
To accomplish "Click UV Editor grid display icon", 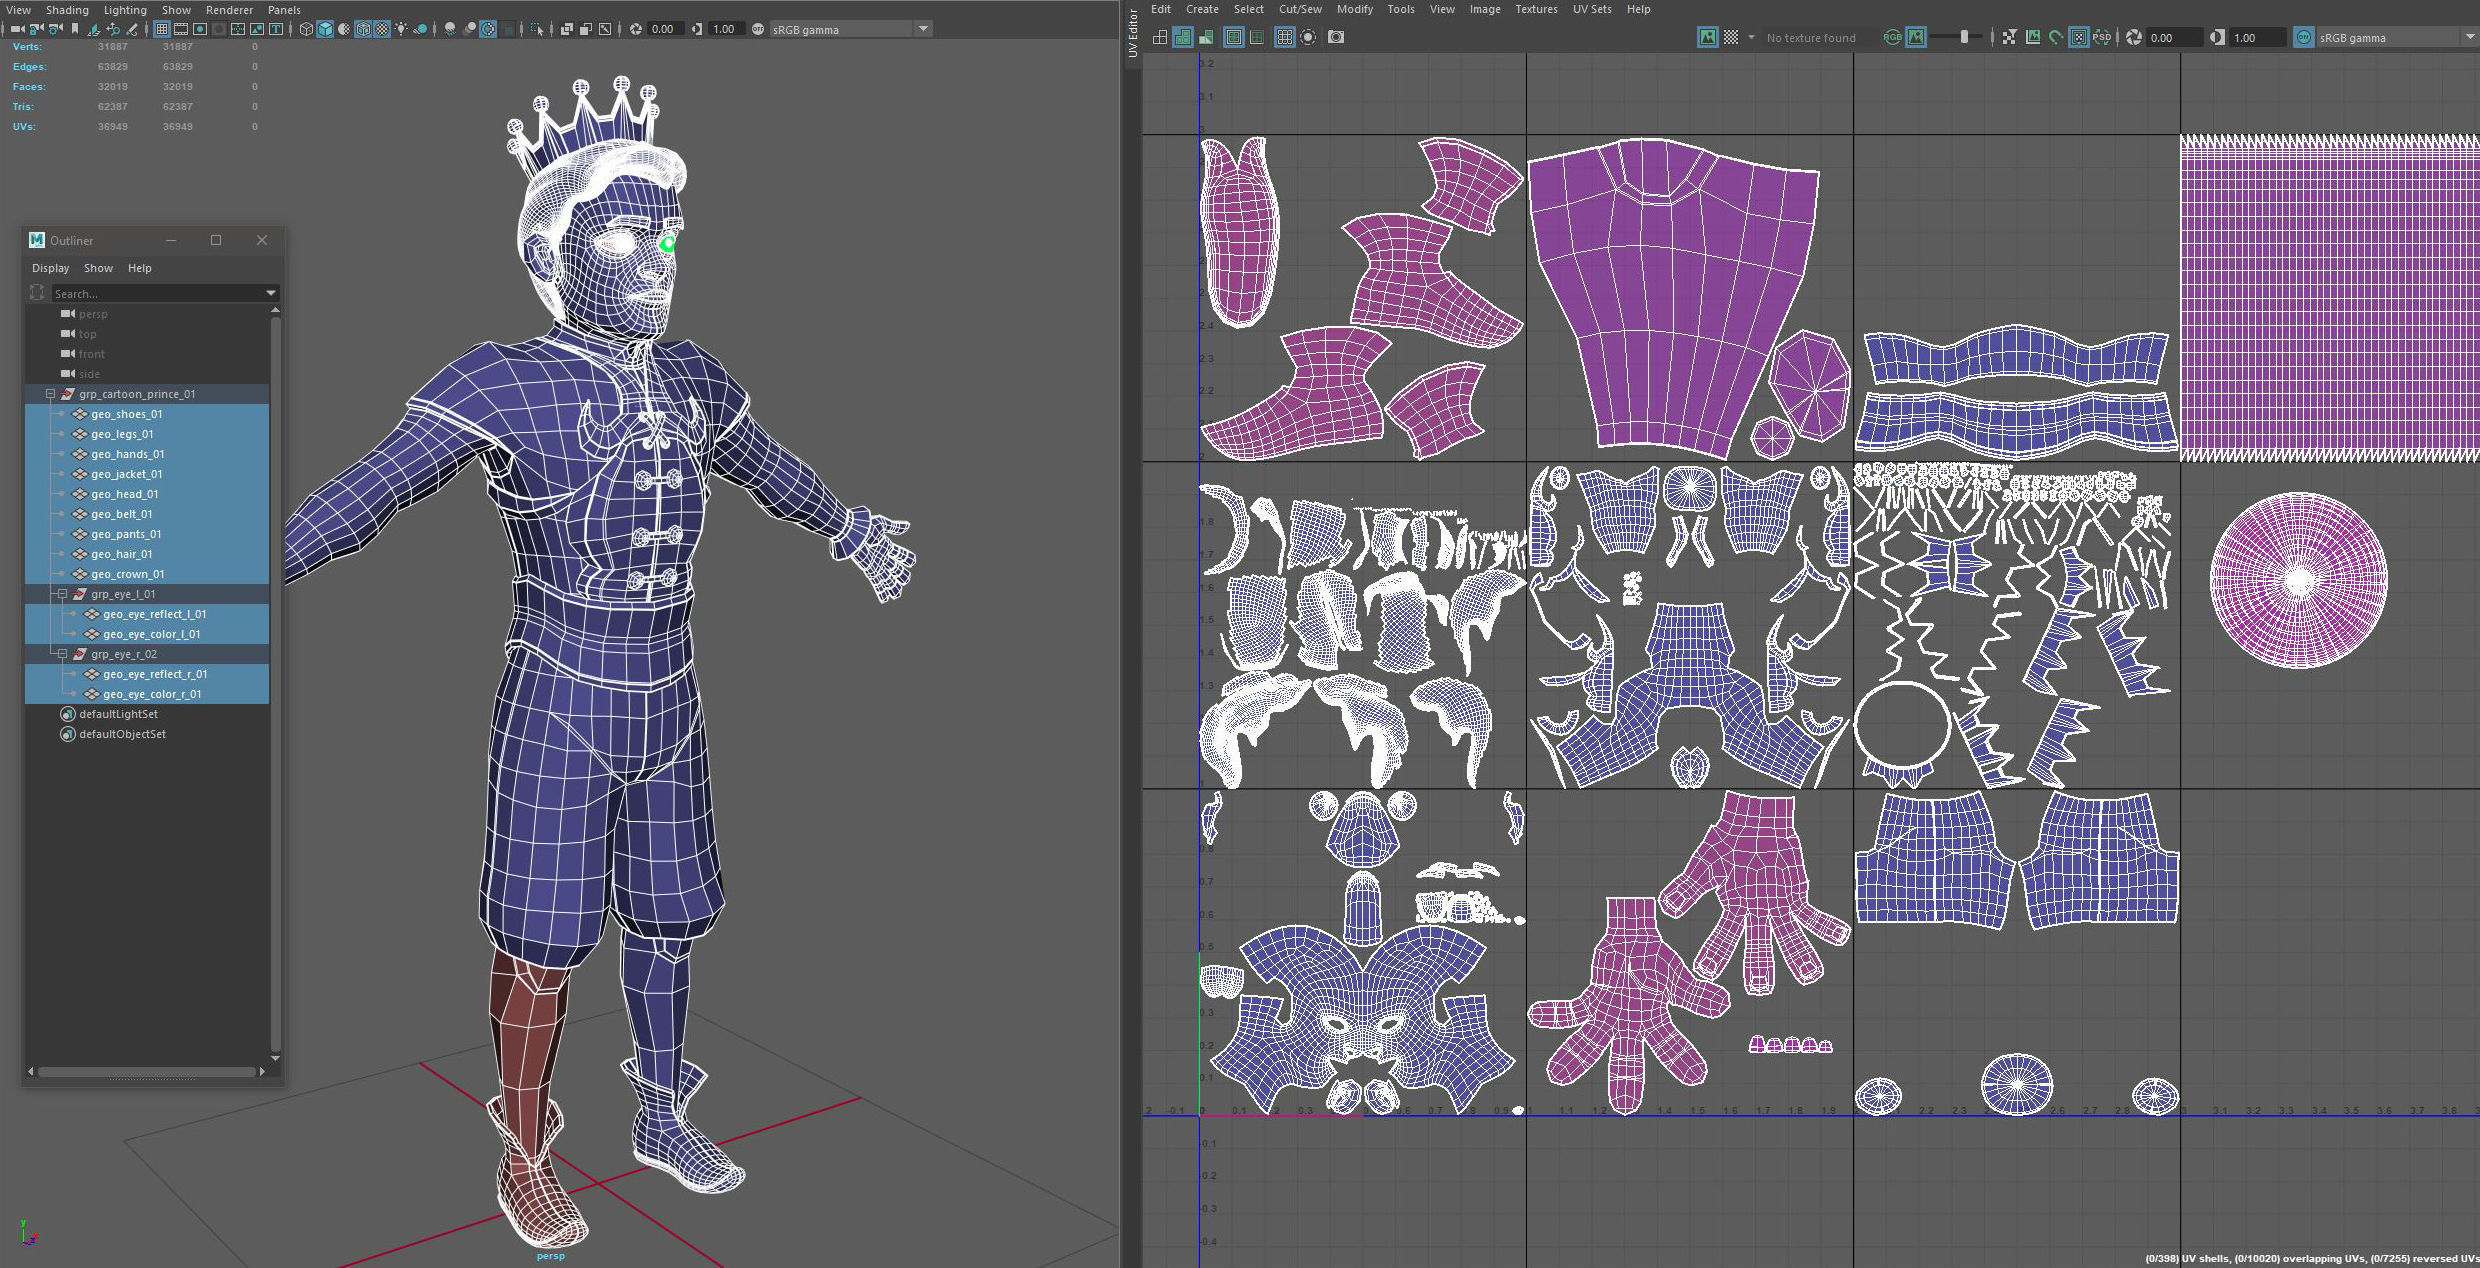I will 1284,37.
